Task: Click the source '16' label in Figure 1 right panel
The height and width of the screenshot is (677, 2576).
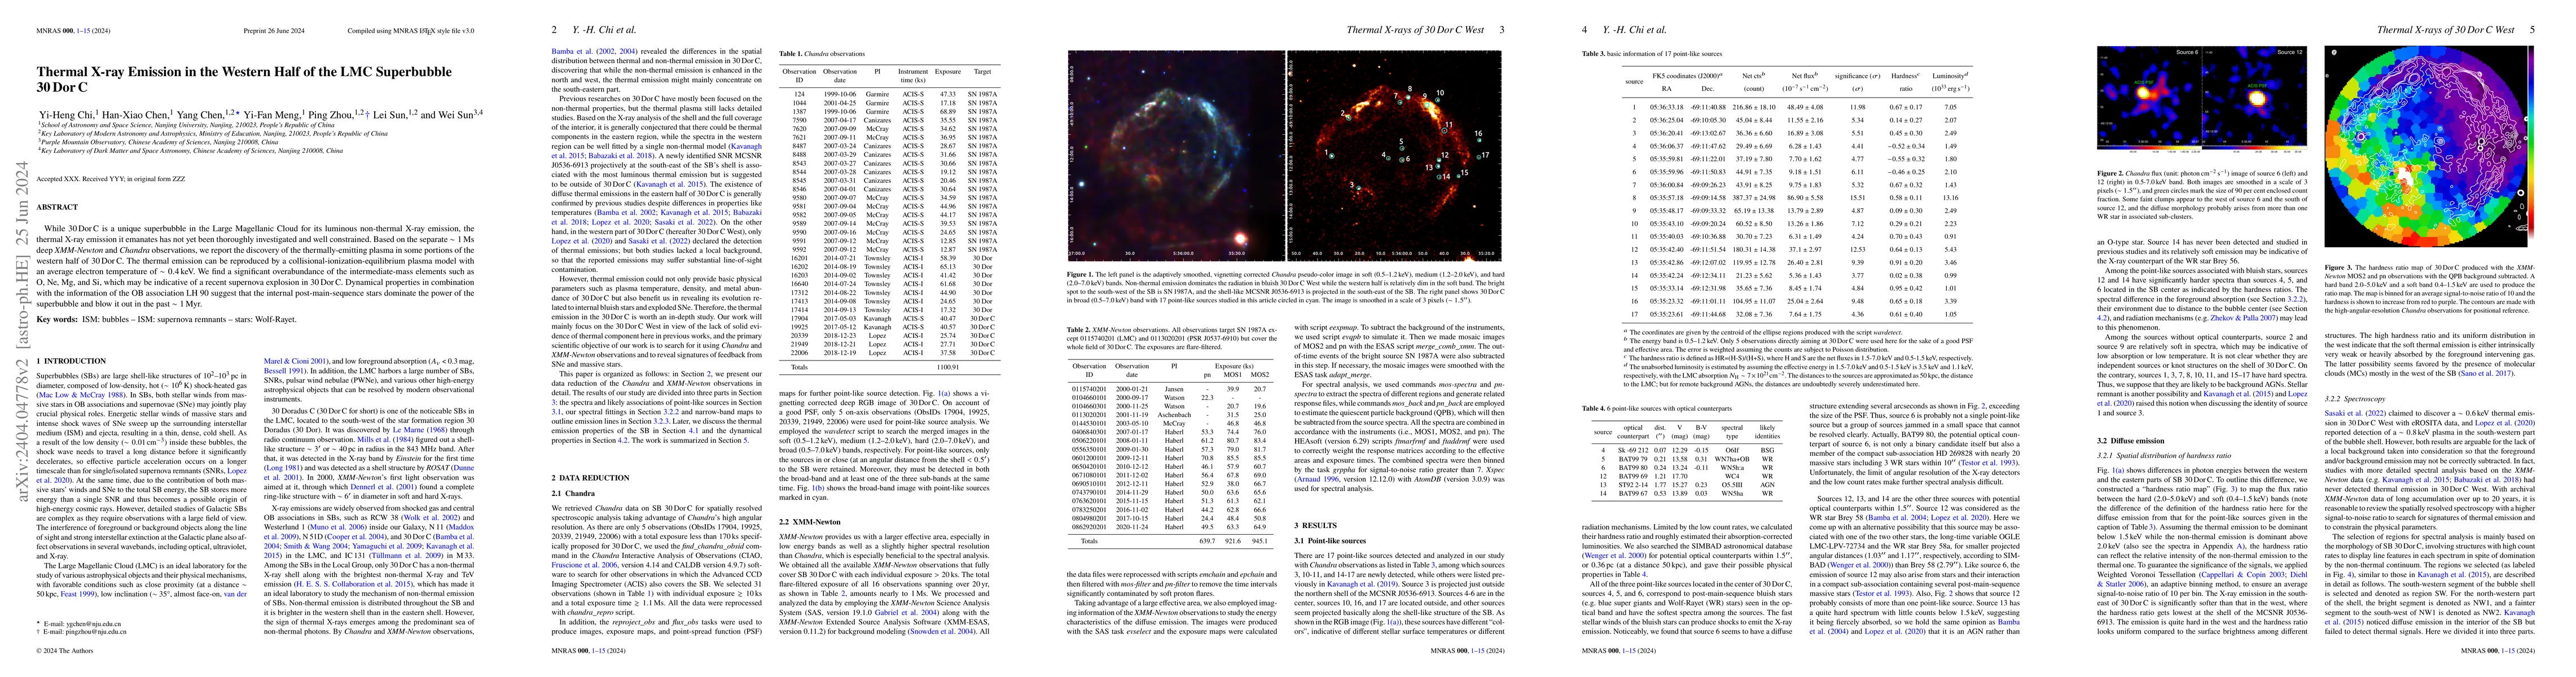Action: tap(1478, 134)
